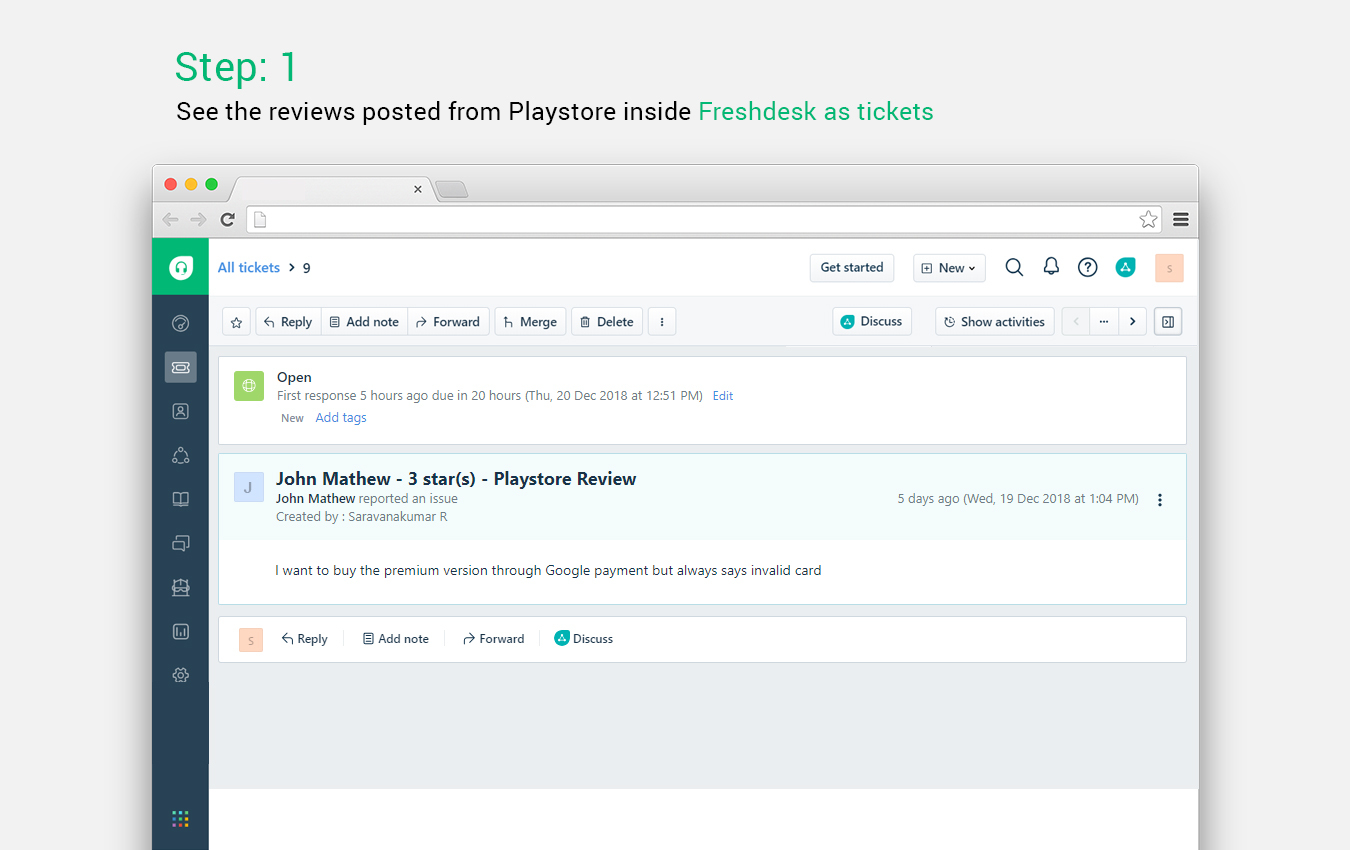Open the Freshdesk headset logo home
This screenshot has width=1350, height=850.
pos(180,267)
